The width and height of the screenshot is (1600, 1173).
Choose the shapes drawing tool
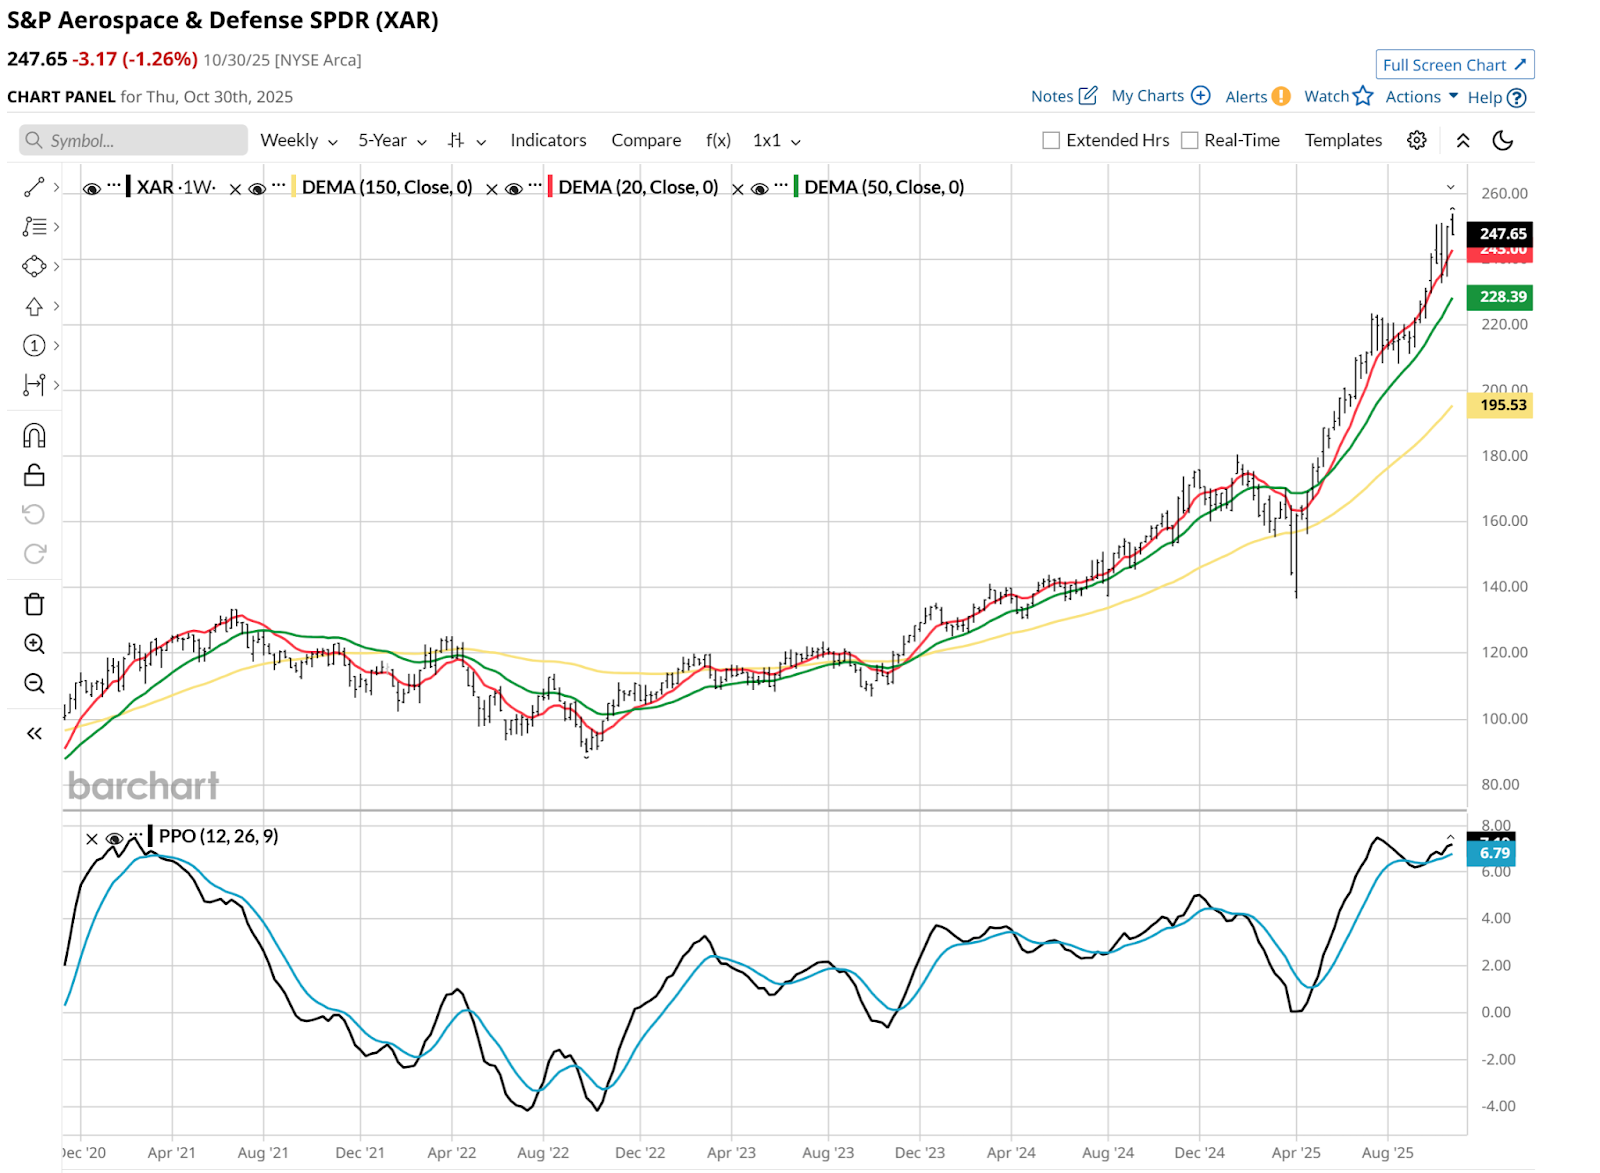(34, 266)
